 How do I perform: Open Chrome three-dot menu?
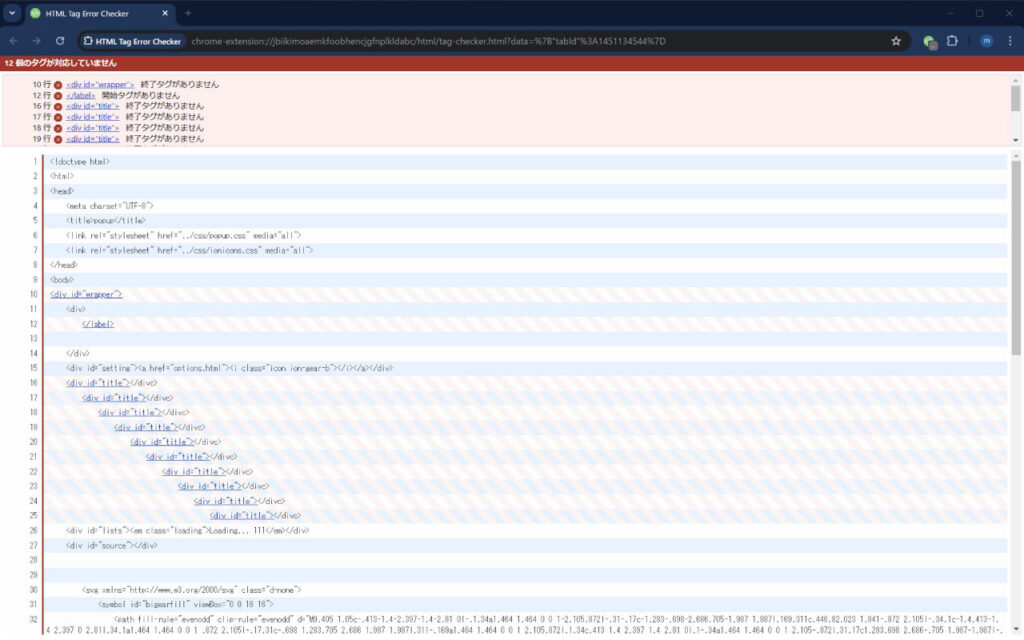[1010, 40]
